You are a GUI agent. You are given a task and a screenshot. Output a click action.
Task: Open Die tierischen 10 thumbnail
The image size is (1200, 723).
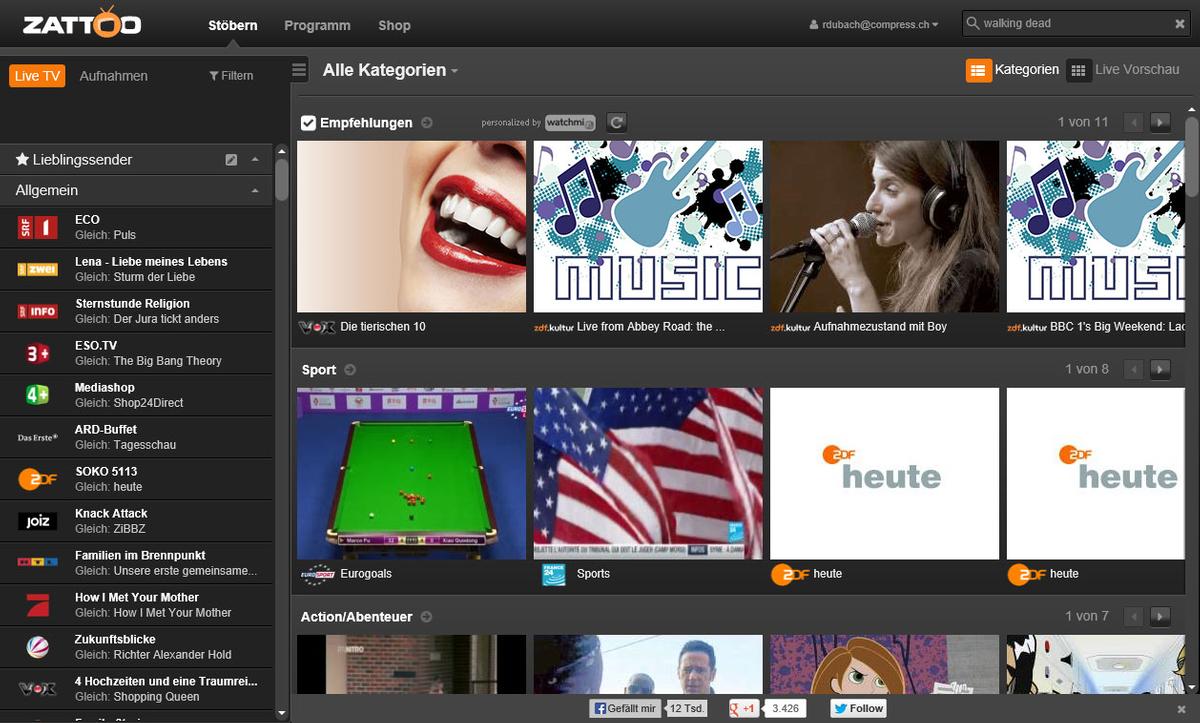pos(412,226)
